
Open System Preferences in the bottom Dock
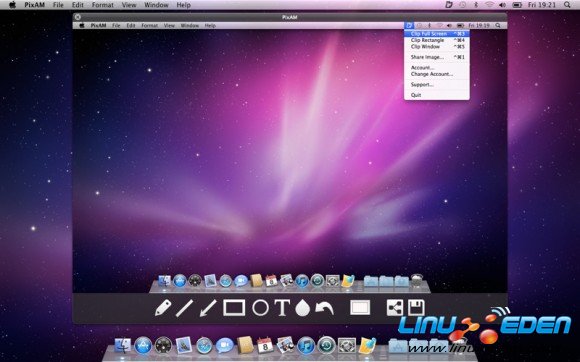point(347,346)
